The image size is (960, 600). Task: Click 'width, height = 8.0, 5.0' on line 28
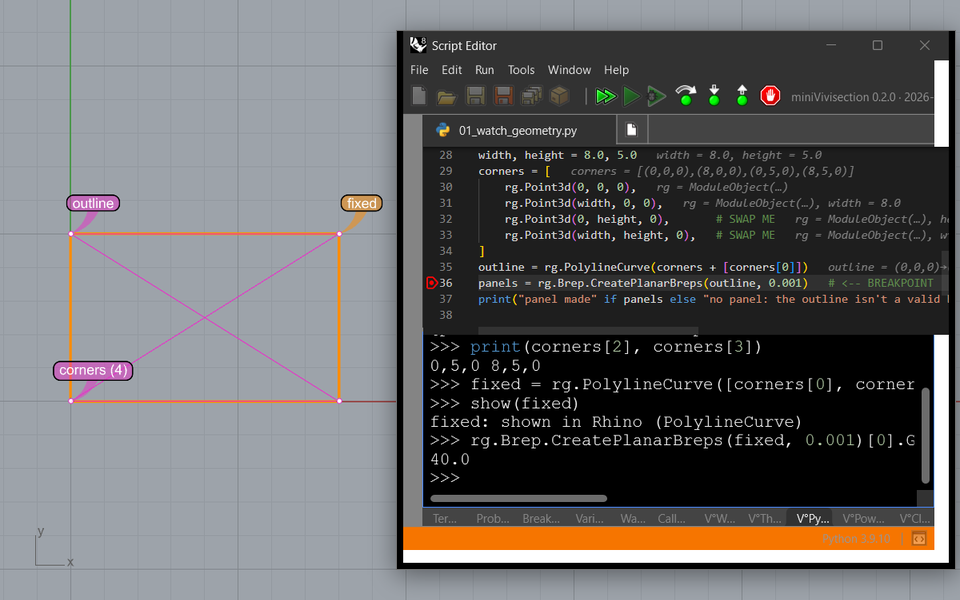557,155
